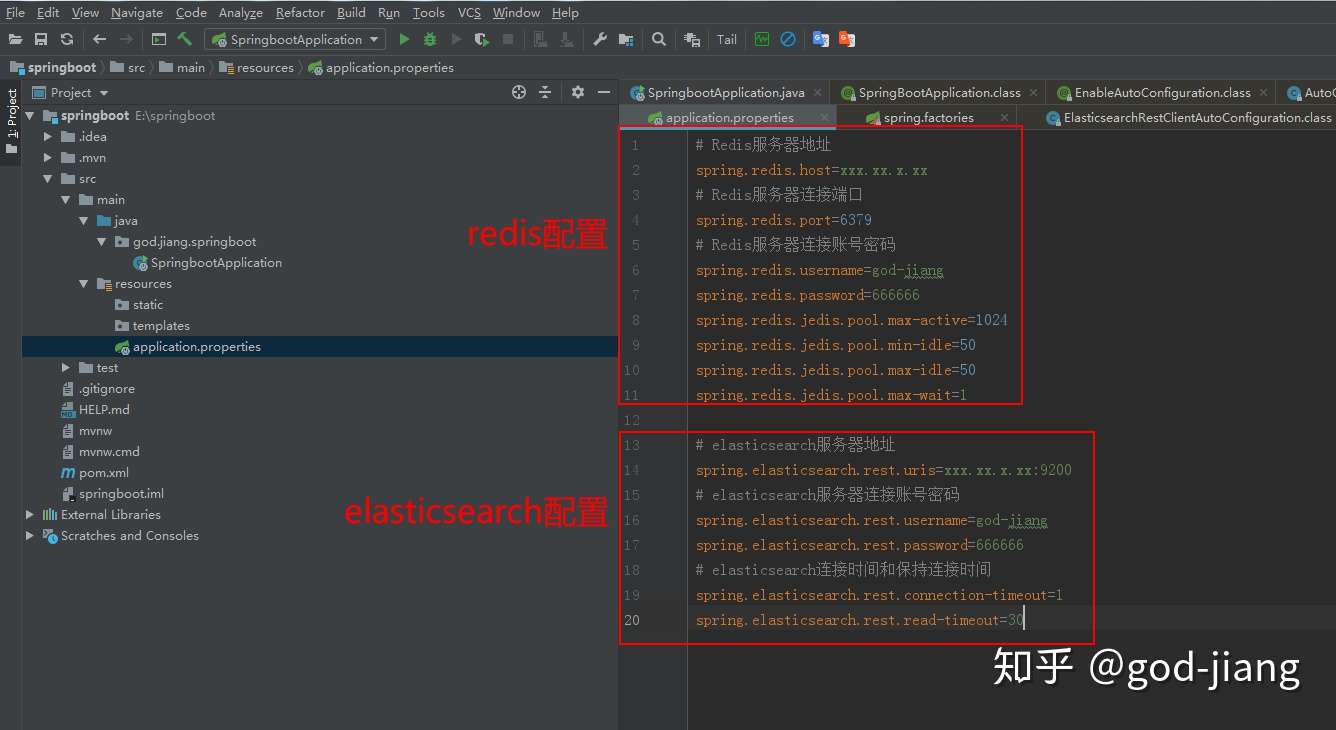Close the SpringbootApplication.java tab
1336x730 pixels.
tap(817, 93)
